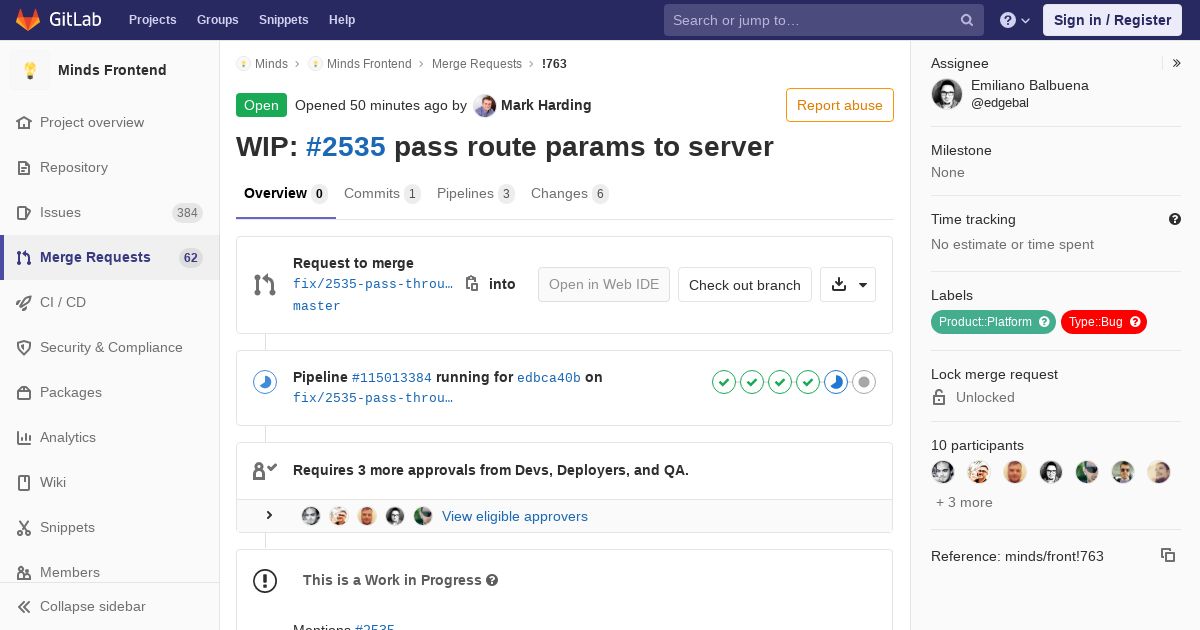
Task: Switch to the Commits tab
Action: coord(382,194)
